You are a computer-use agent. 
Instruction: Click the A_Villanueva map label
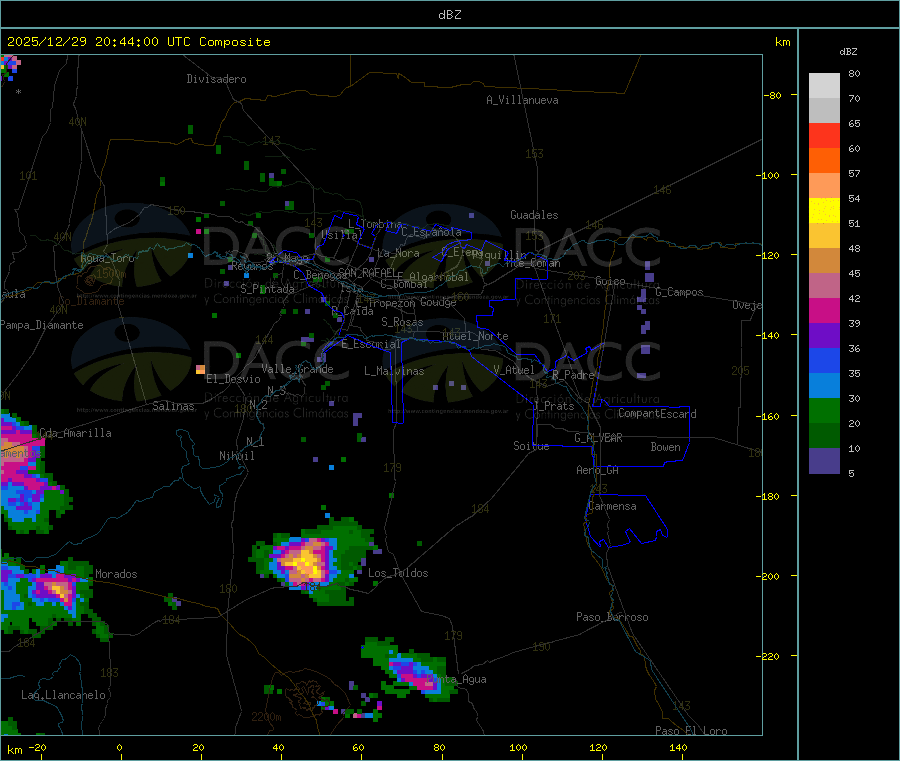[x=522, y=100]
